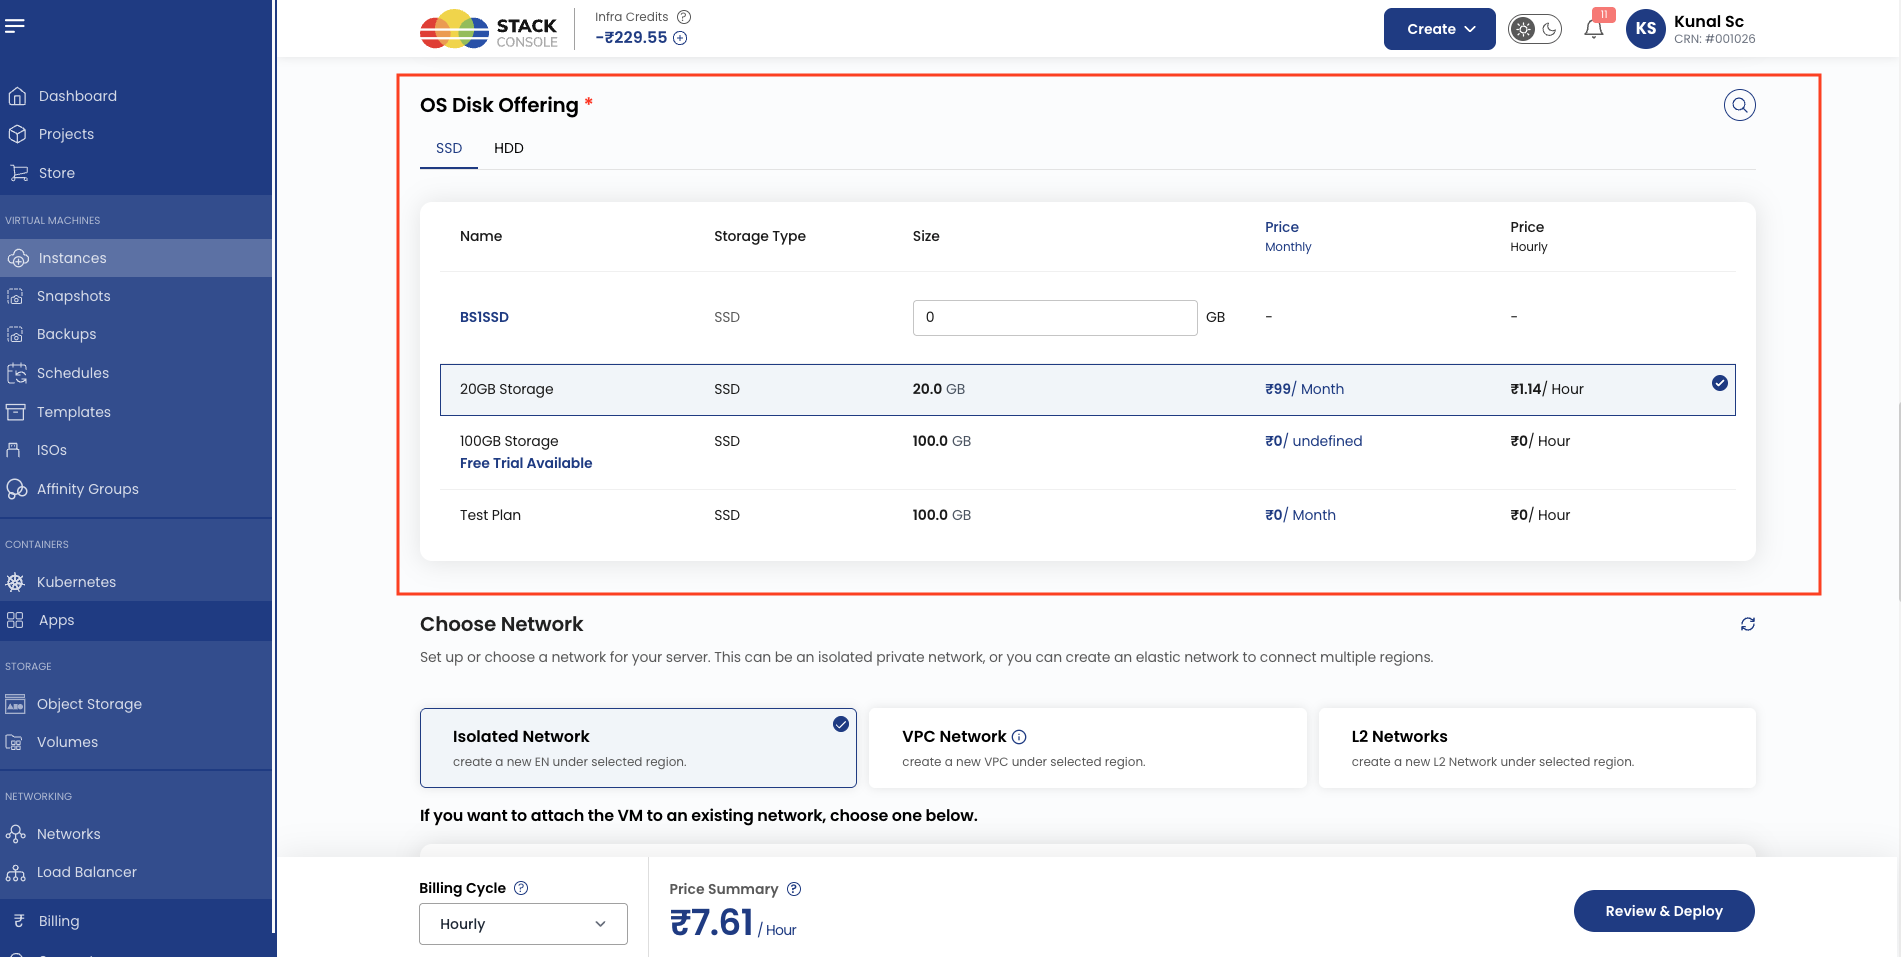Collapse the sidebar with the hamburger icon
This screenshot has width=1901, height=957.
pyautogui.click(x=14, y=26)
